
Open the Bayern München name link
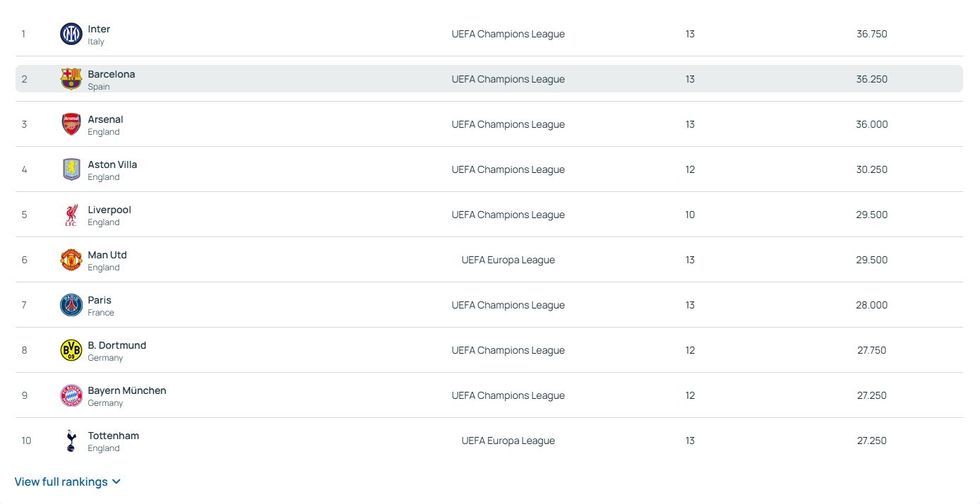coord(127,390)
